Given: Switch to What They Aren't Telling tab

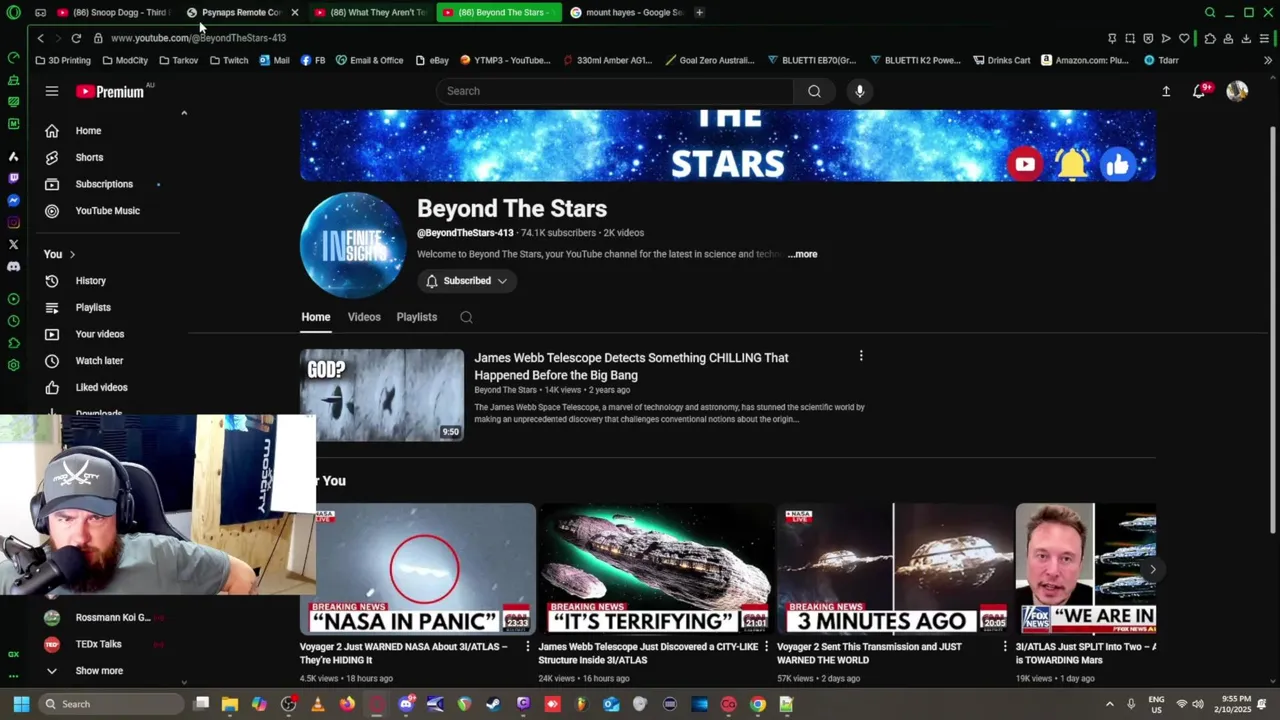Looking at the screenshot, I should pyautogui.click(x=371, y=13).
